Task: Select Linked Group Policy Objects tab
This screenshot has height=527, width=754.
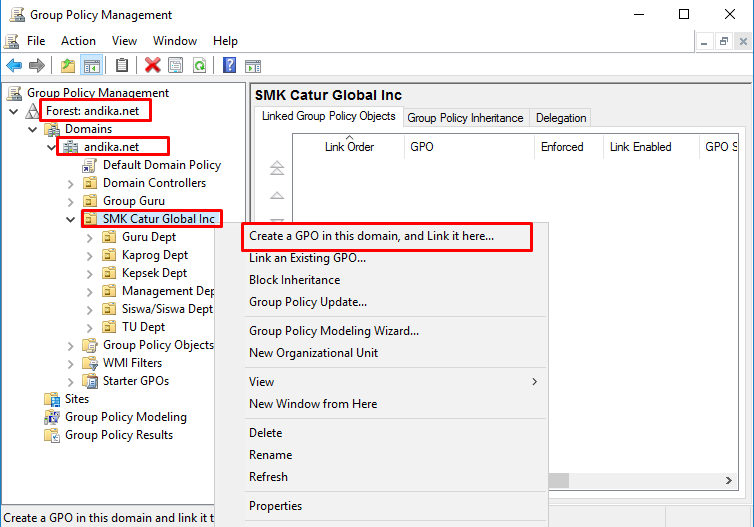Action: [328, 116]
